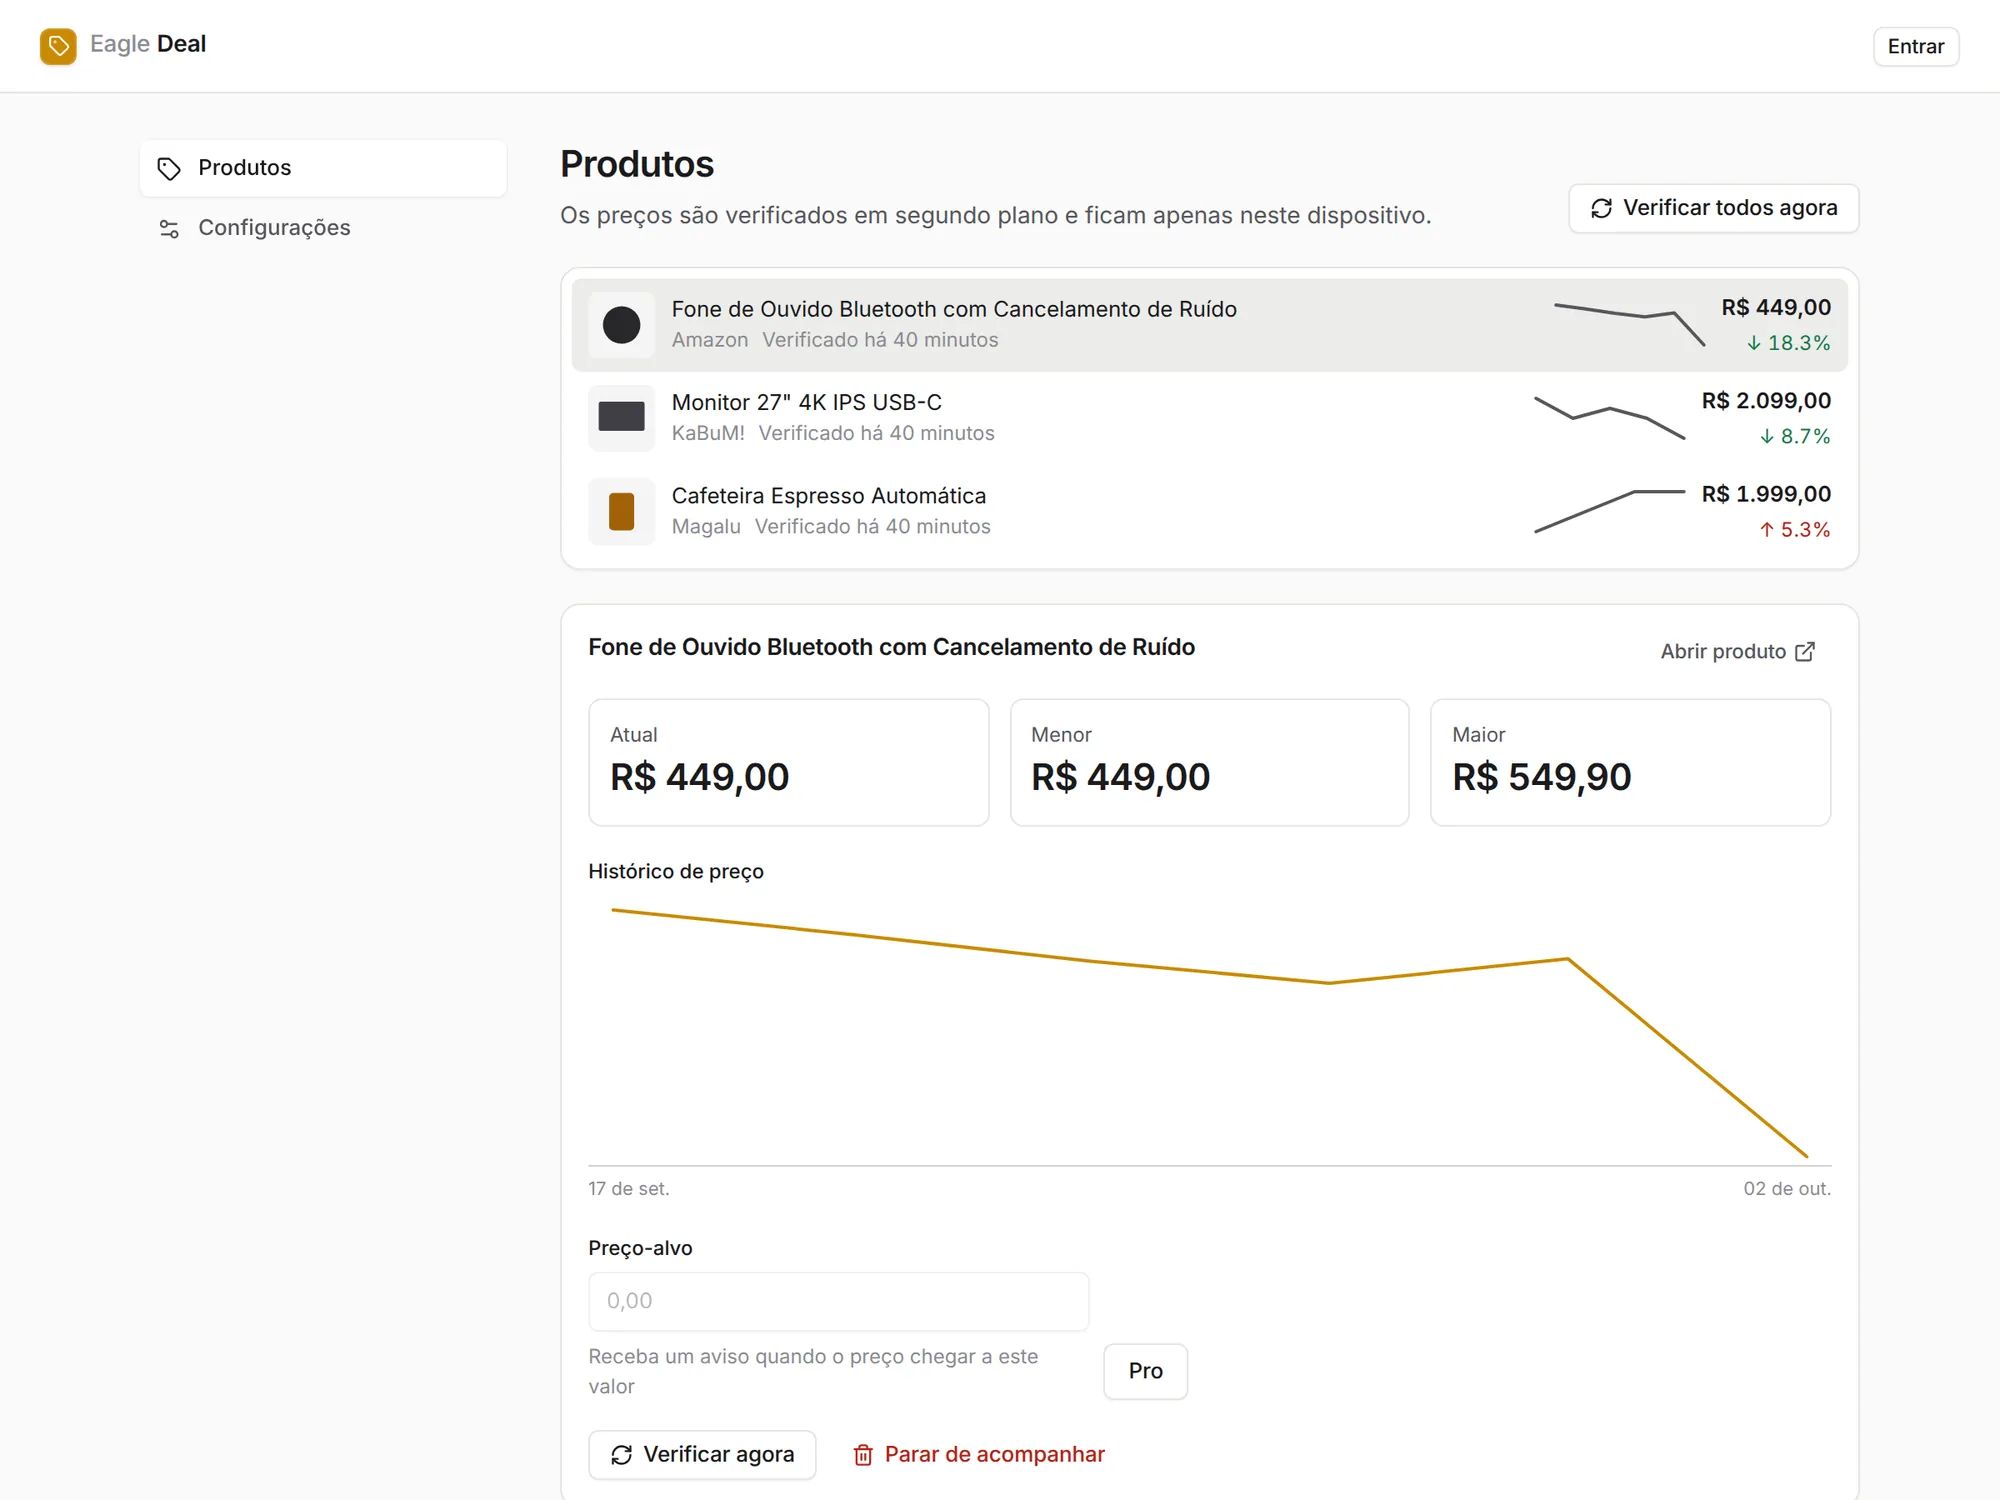The width and height of the screenshot is (2000, 1500).
Task: Click the Verificar agora button
Action: 702,1455
